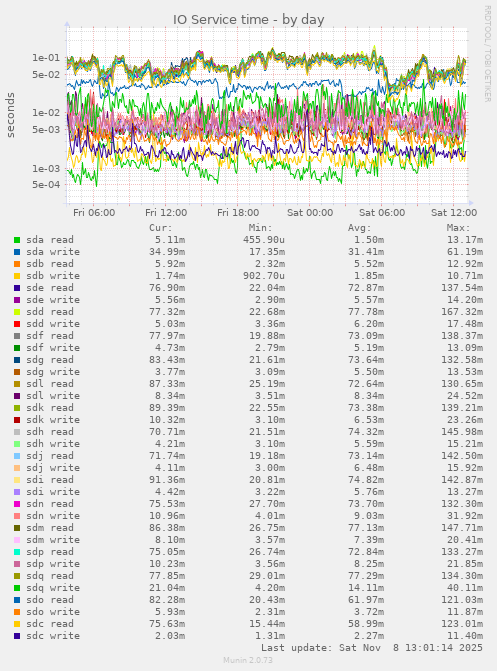Viewport: 497px width, 671px height.
Task: Click the 'seconds' vertical axis label
Action: [10, 115]
